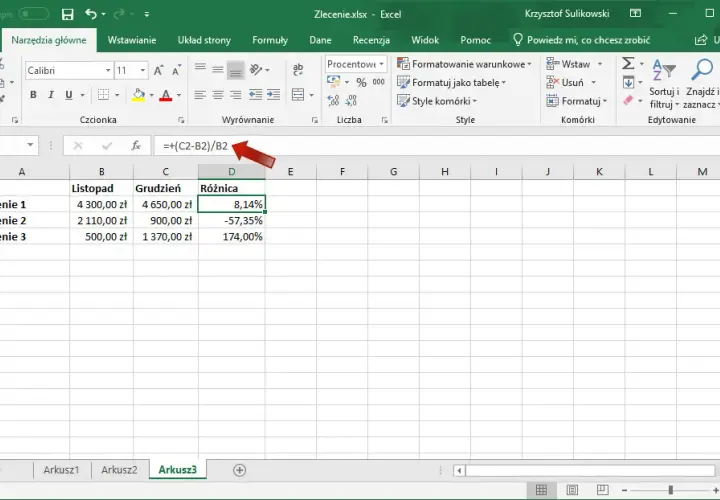Image resolution: width=720 pixels, height=500 pixels.
Task: Align text right
Action: coord(236,95)
